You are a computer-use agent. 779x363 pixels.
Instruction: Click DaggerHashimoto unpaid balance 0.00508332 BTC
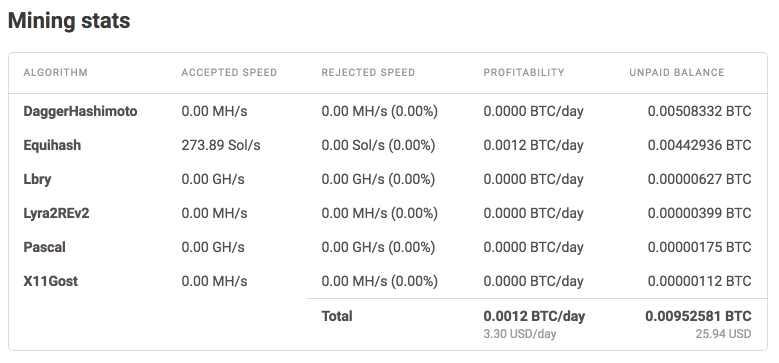pos(700,111)
